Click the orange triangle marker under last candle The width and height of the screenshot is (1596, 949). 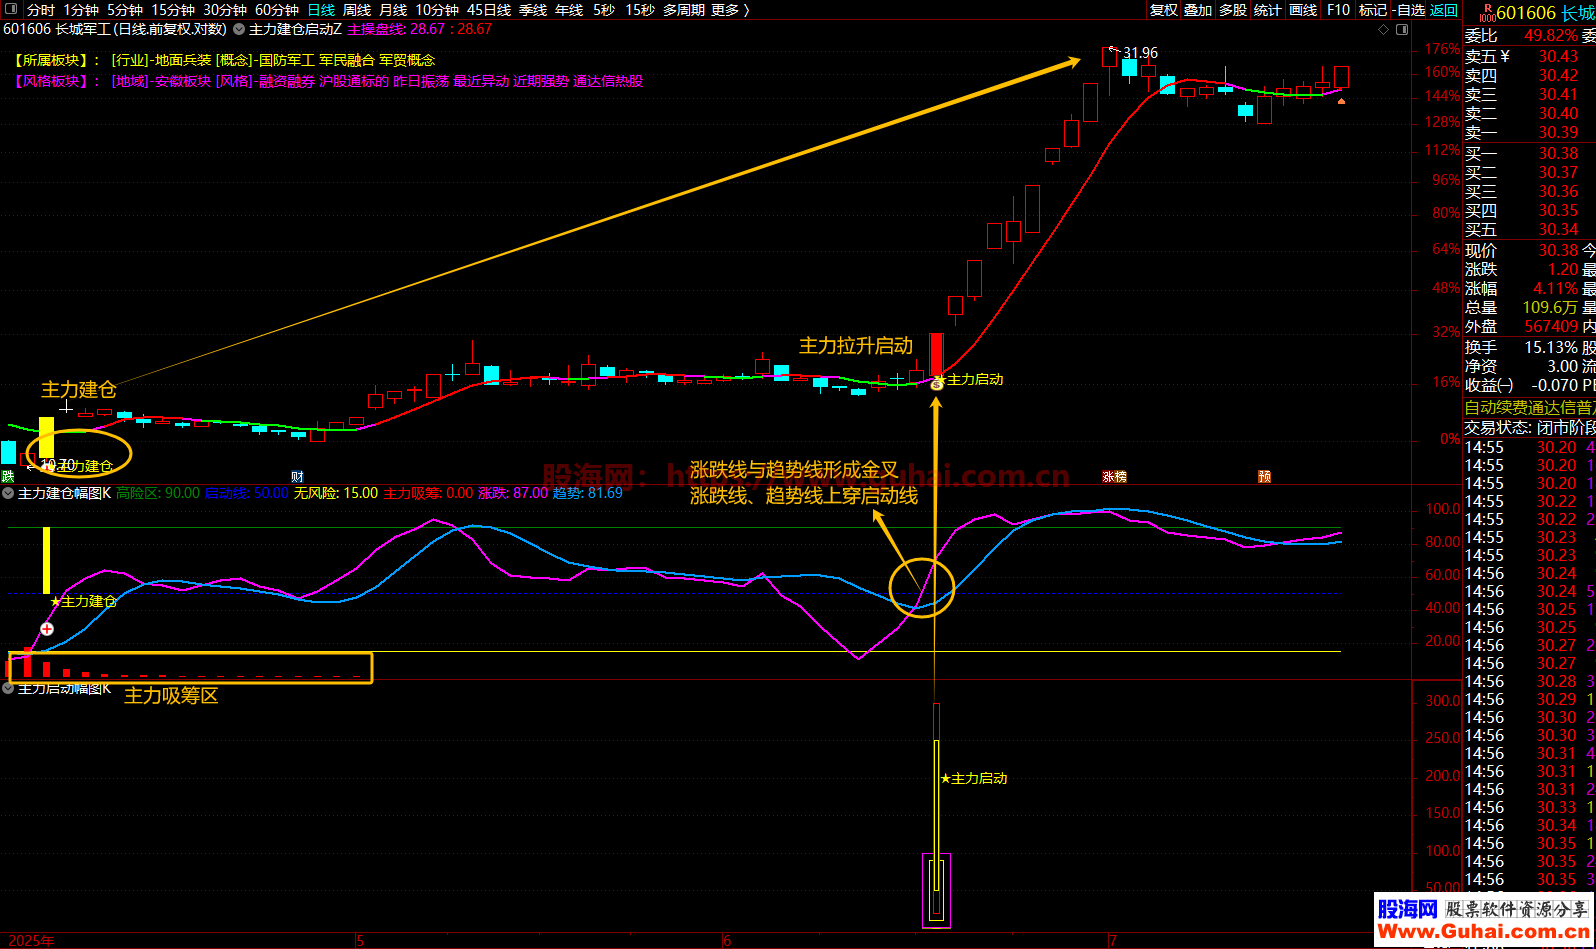(x=1341, y=100)
